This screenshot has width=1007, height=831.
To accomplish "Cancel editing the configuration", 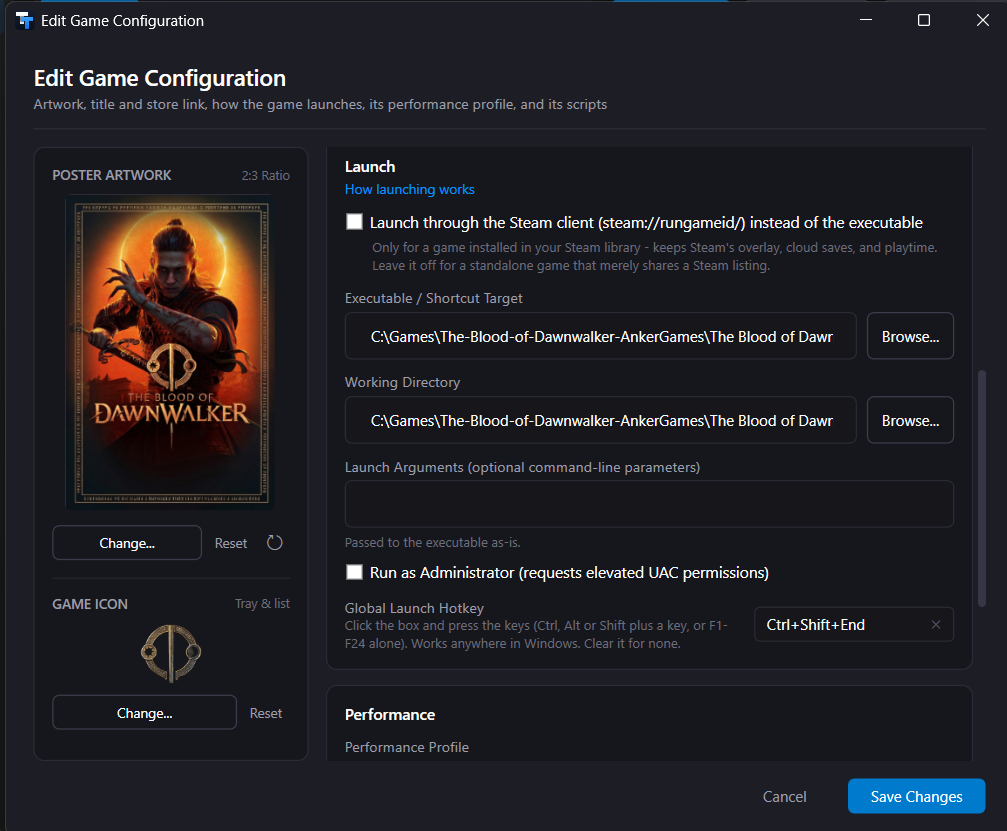I will click(x=784, y=796).
